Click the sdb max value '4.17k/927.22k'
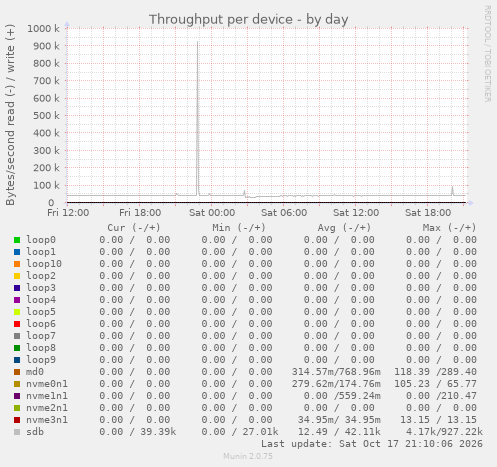Viewport: 497px width, 467px height. tap(444, 432)
